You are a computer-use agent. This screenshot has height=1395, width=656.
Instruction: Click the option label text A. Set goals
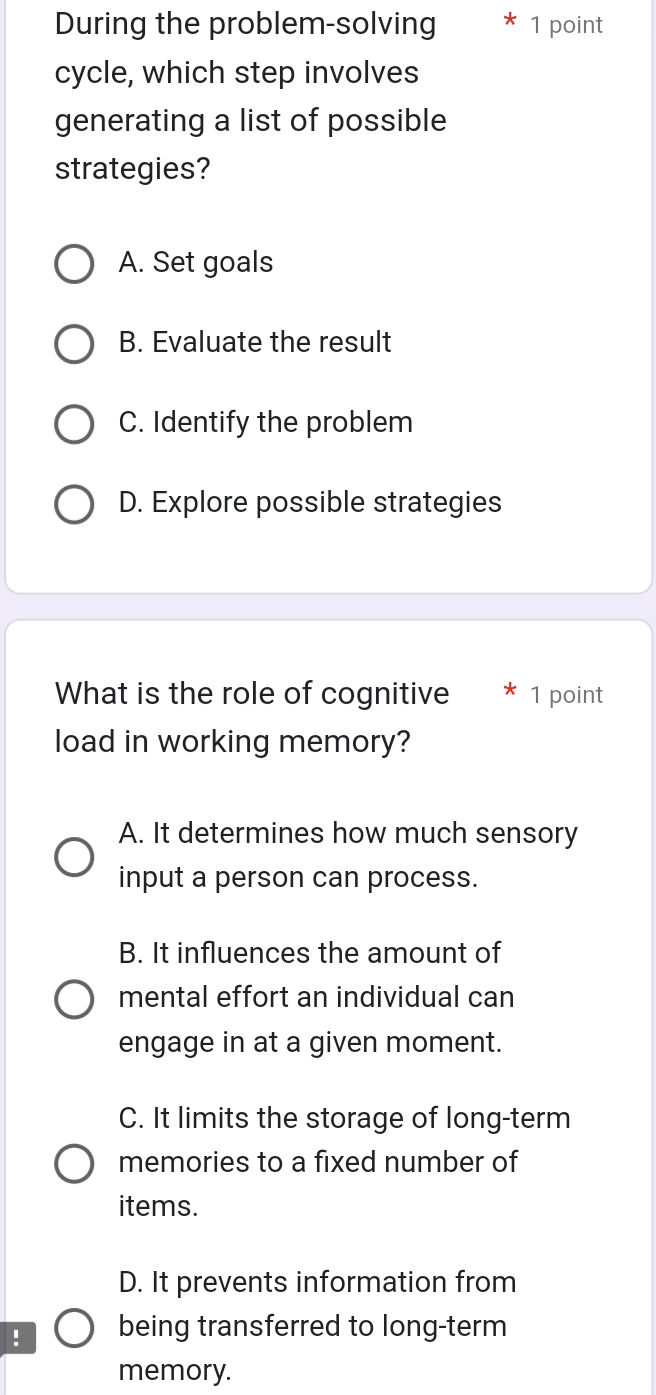click(x=196, y=263)
